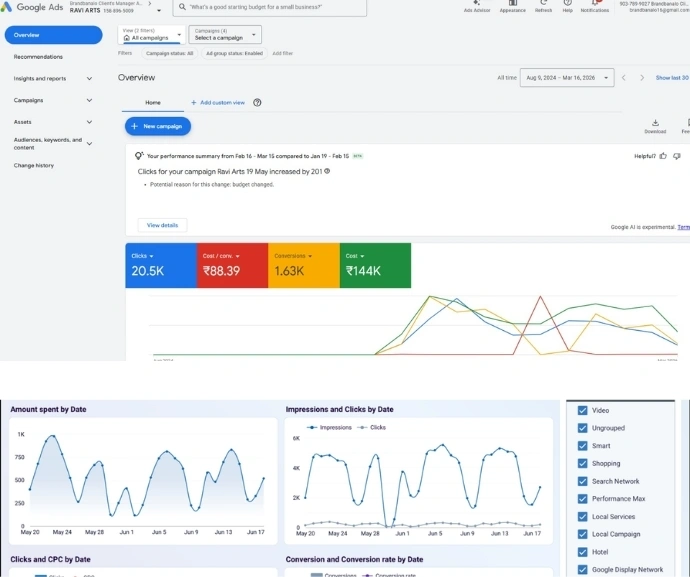This screenshot has width=690, height=577.
Task: Click the help icon beside Add custom view
Action: [257, 103]
